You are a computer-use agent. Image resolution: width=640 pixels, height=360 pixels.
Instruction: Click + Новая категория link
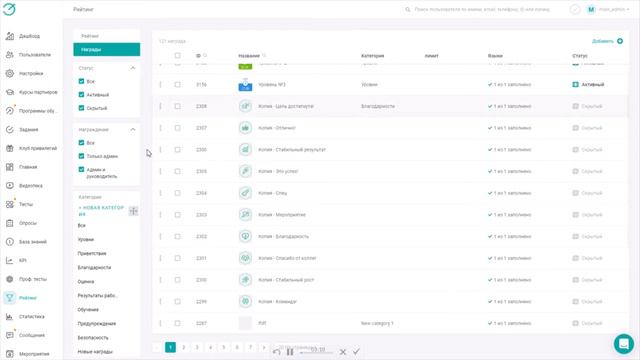(101, 211)
